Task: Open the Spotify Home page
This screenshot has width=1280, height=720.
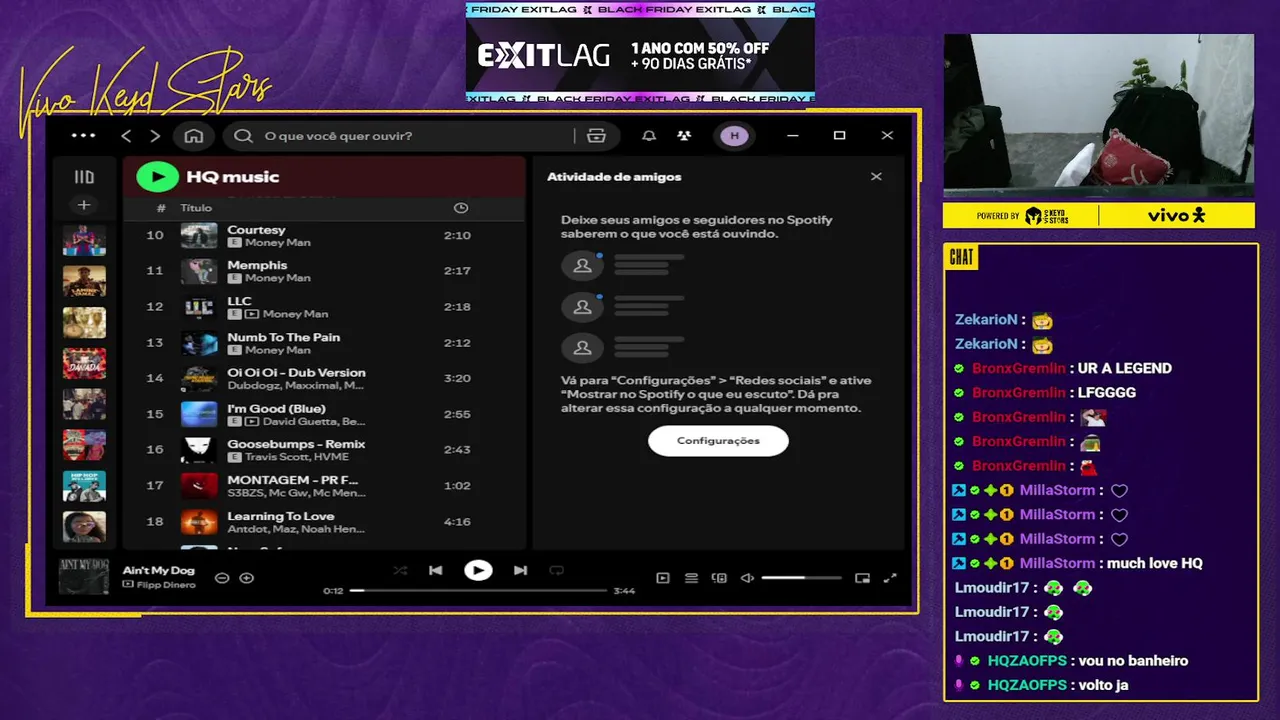Action: pos(194,136)
